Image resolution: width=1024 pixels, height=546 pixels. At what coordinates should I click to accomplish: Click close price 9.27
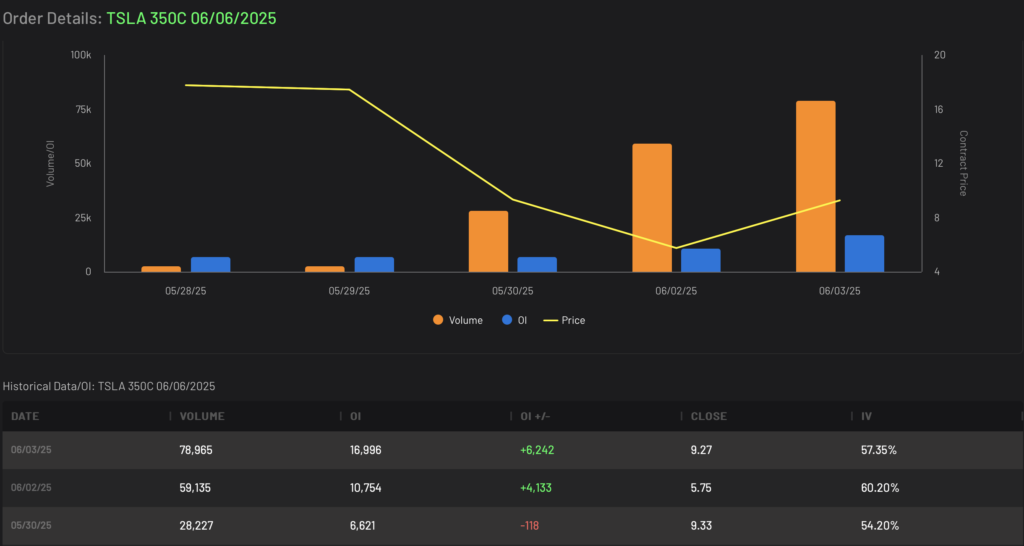pyautogui.click(x=701, y=450)
